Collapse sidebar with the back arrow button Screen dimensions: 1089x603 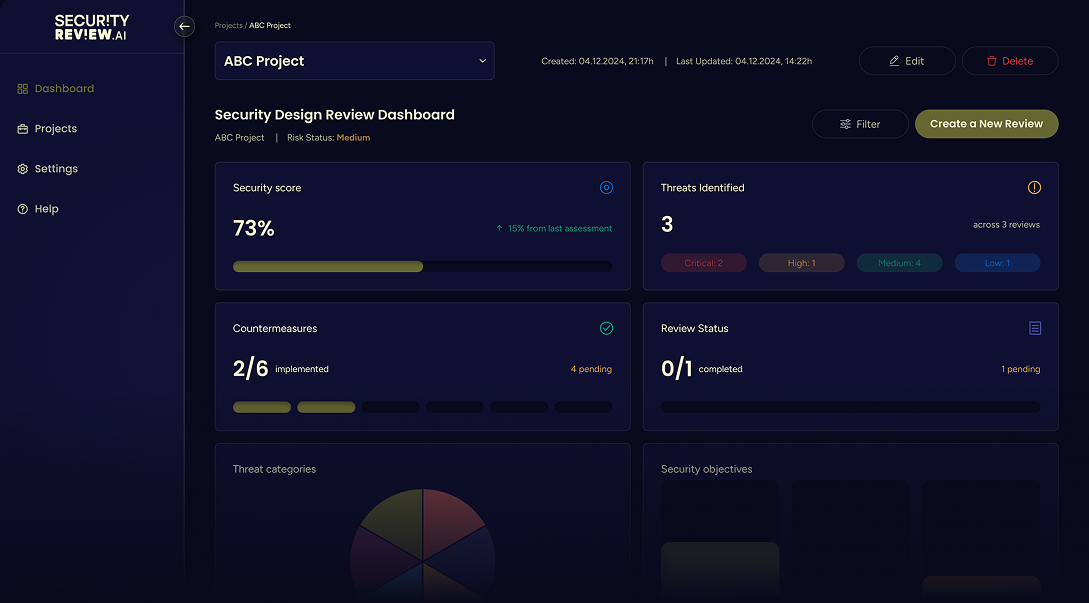[x=184, y=26]
